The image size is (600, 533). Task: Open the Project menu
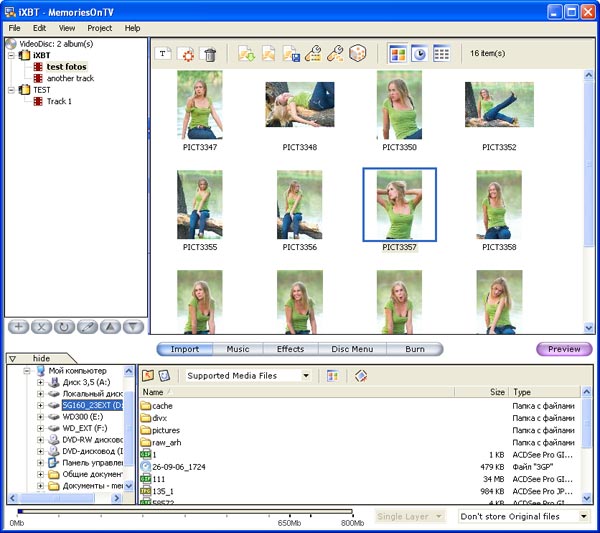(99, 28)
